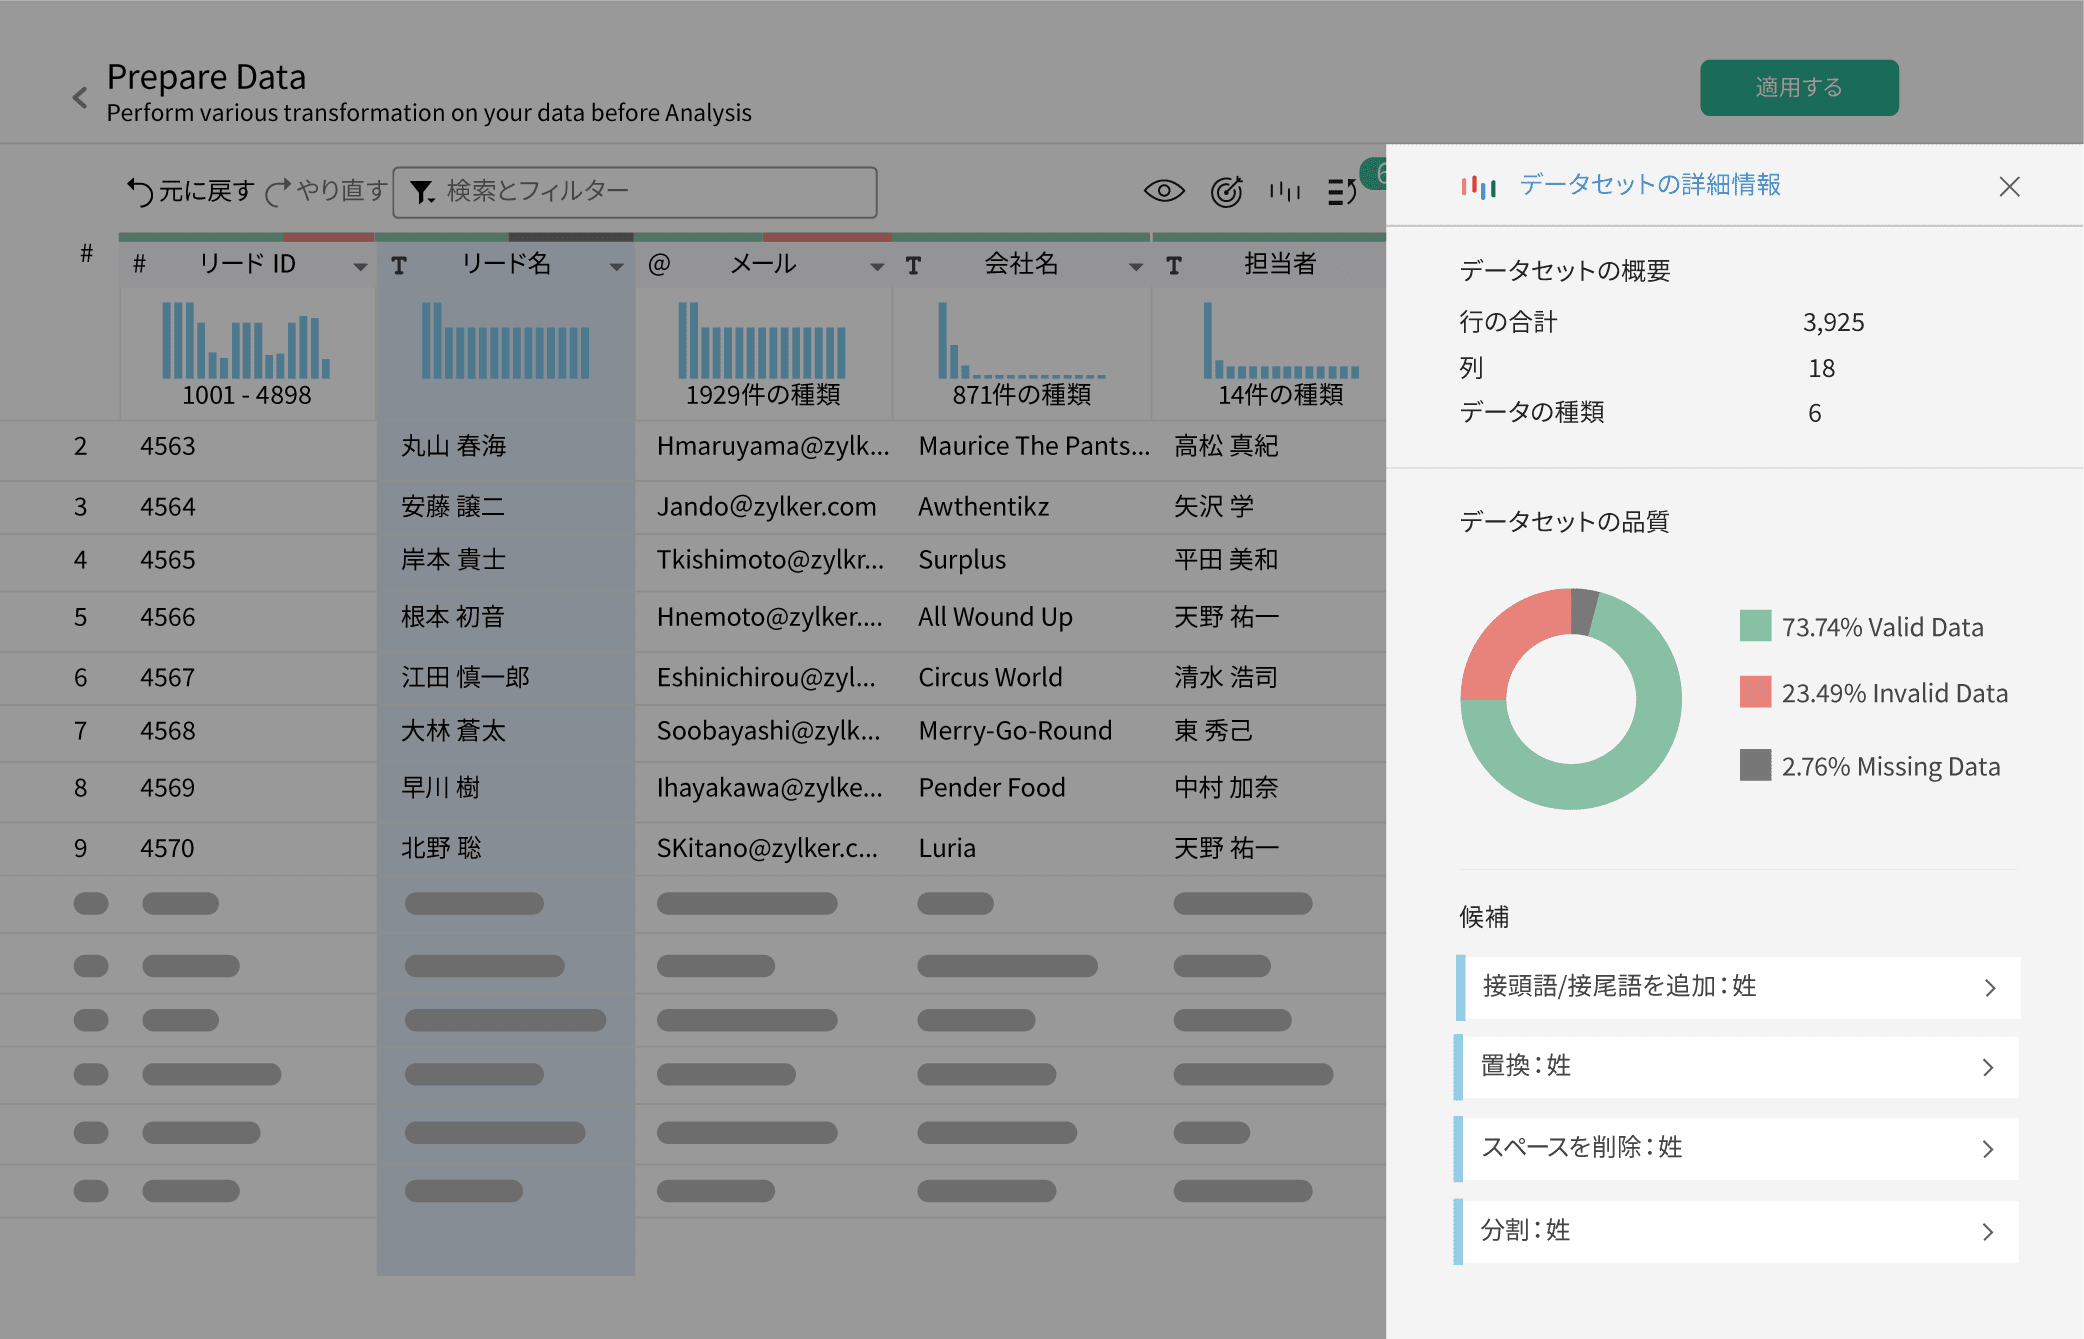Toggle the eye preview icon in toolbar
Image resolution: width=2084 pixels, height=1339 pixels.
pyautogui.click(x=1164, y=191)
